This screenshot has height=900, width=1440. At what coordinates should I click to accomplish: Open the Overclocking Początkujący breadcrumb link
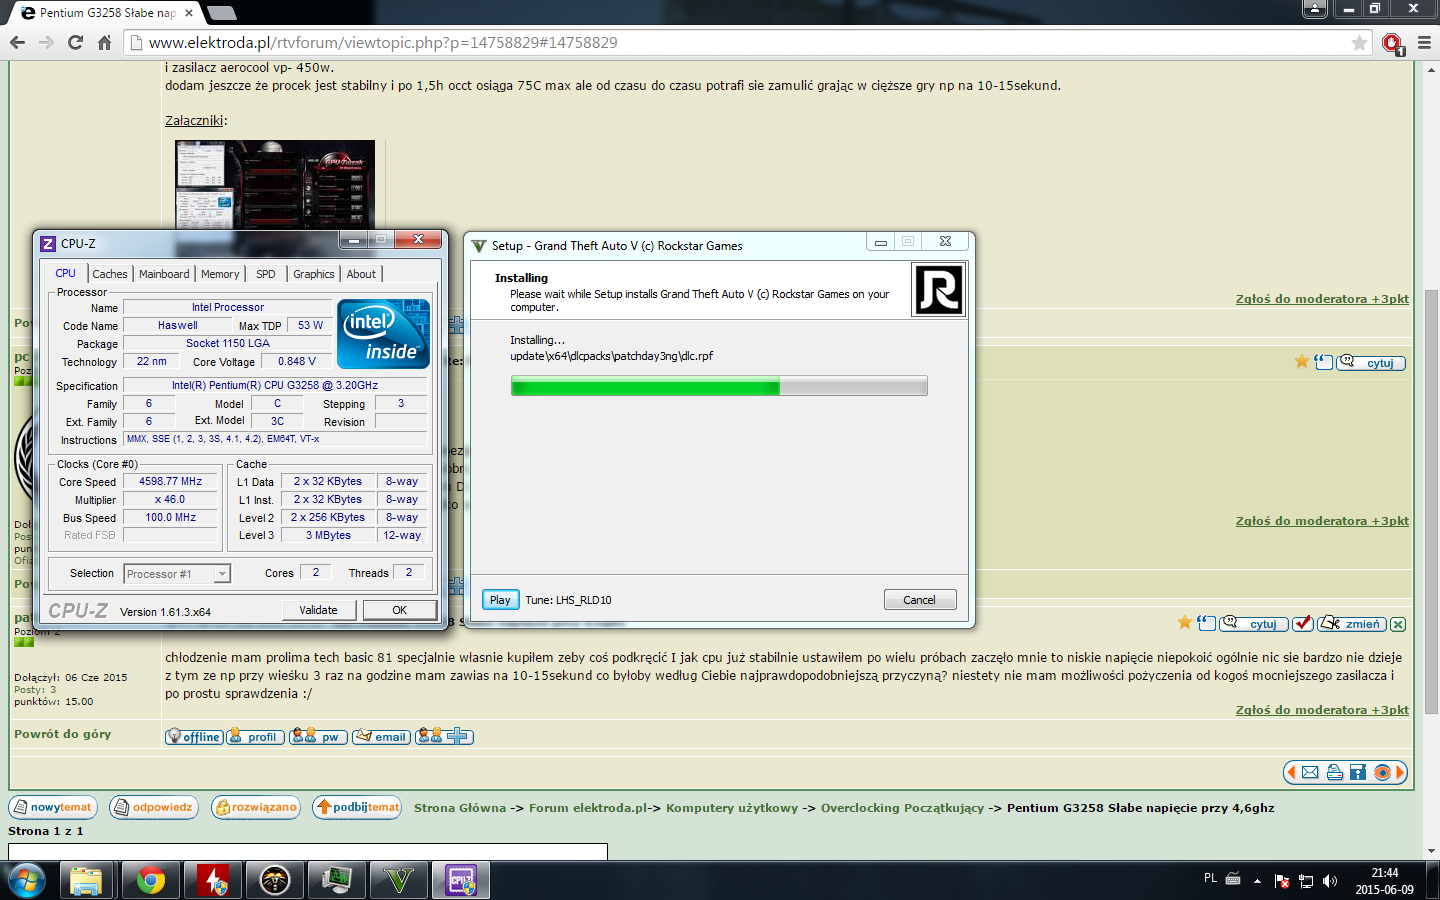tap(902, 808)
